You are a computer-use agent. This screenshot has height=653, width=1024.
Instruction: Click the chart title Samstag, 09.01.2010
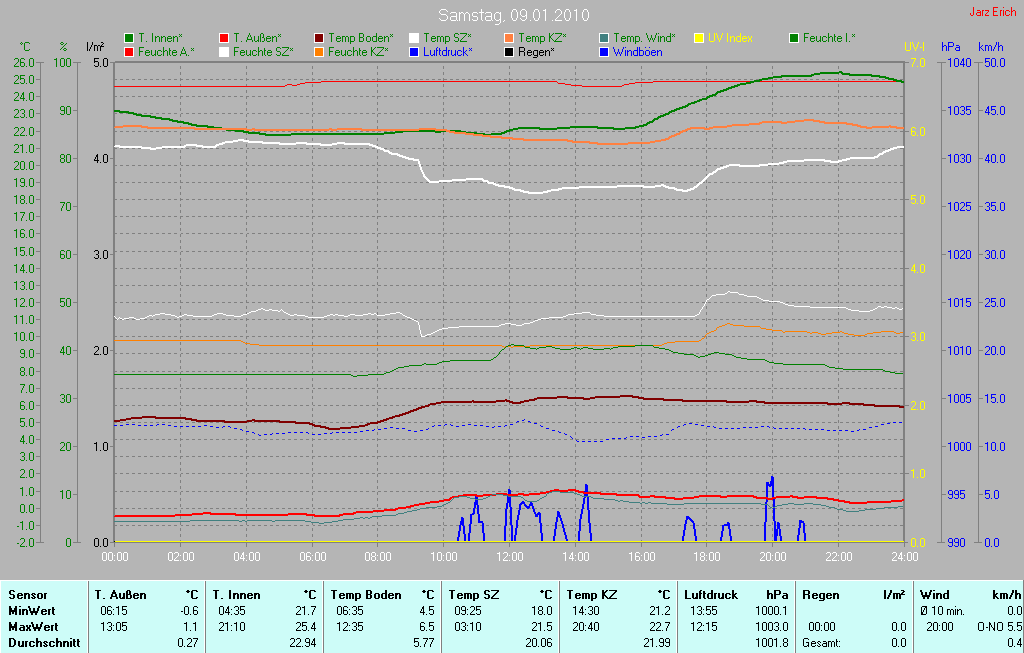[x=514, y=15]
